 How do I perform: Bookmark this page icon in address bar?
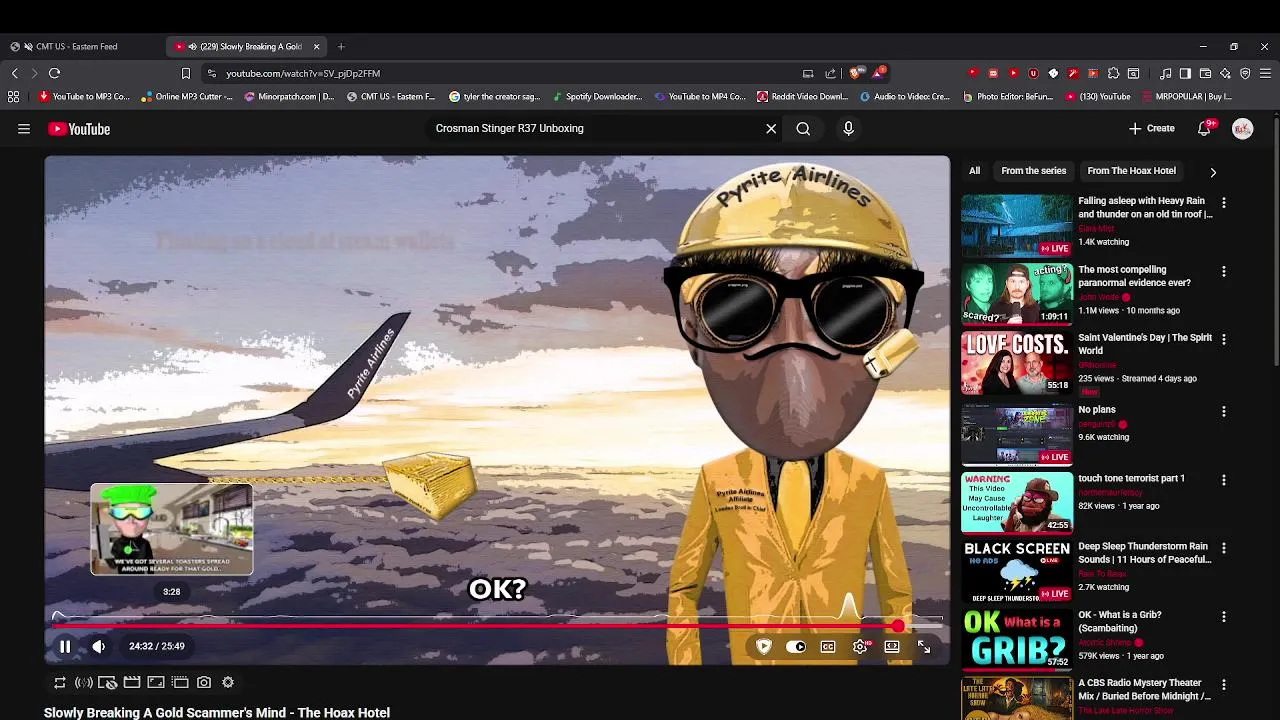[185, 73]
